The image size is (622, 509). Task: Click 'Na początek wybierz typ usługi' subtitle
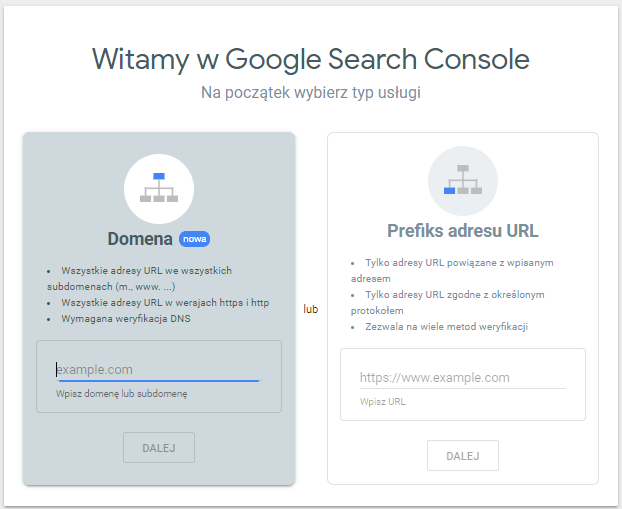click(x=310, y=93)
